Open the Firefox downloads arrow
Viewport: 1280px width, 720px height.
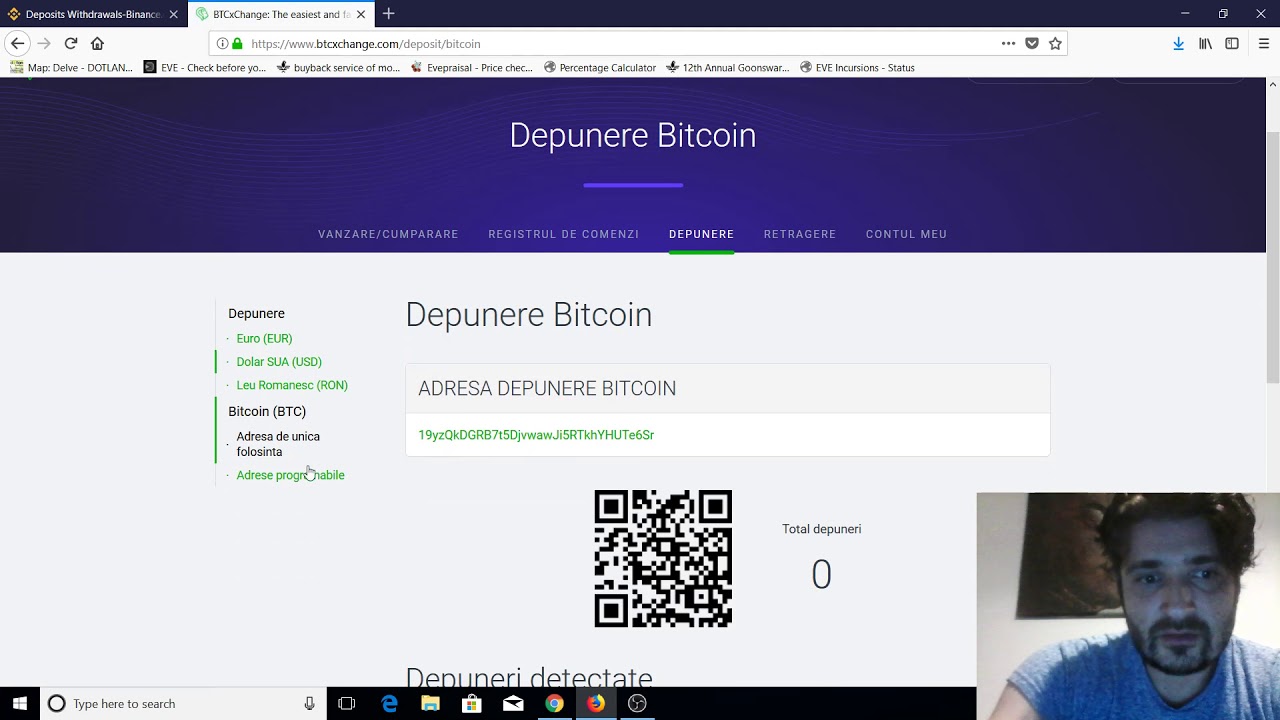(1178, 43)
